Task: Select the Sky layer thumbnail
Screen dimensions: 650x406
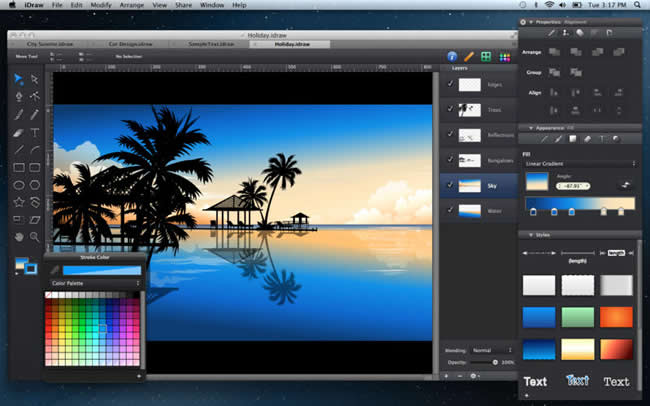Action: (x=469, y=185)
